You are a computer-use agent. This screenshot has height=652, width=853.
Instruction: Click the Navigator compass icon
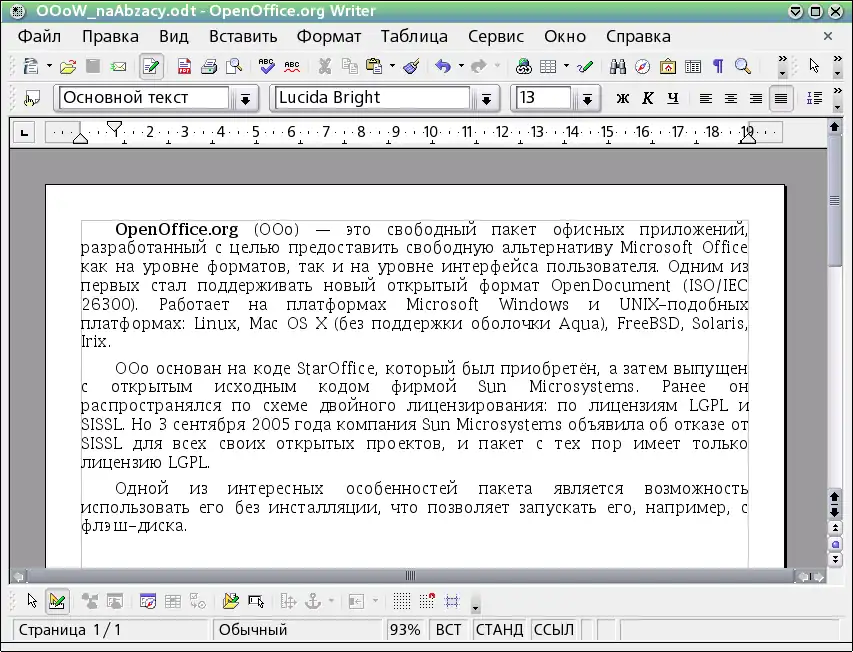click(x=642, y=67)
